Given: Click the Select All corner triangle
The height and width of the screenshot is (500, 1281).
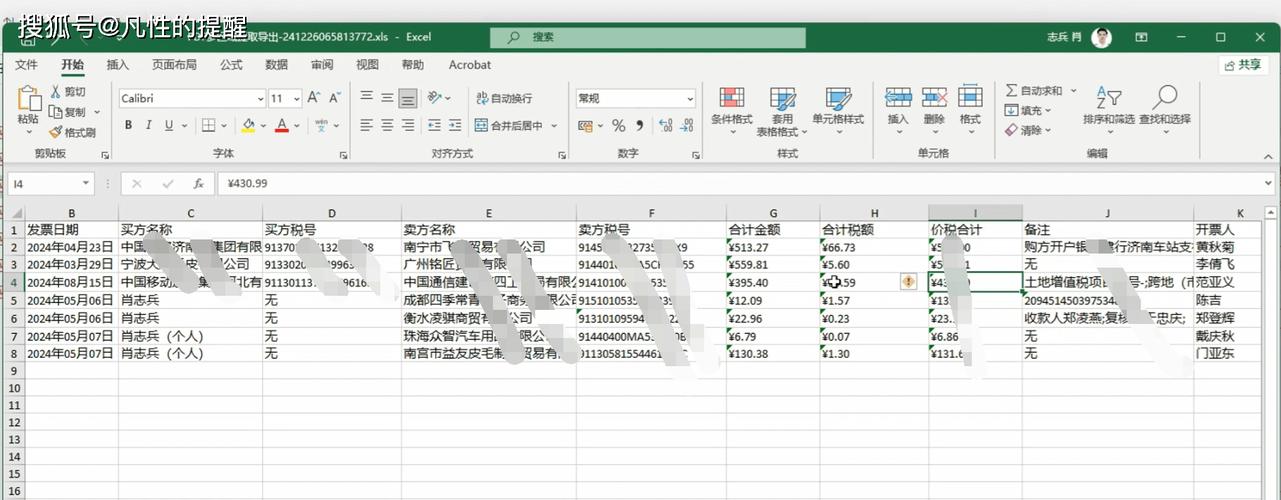Looking at the screenshot, I should click(16, 213).
